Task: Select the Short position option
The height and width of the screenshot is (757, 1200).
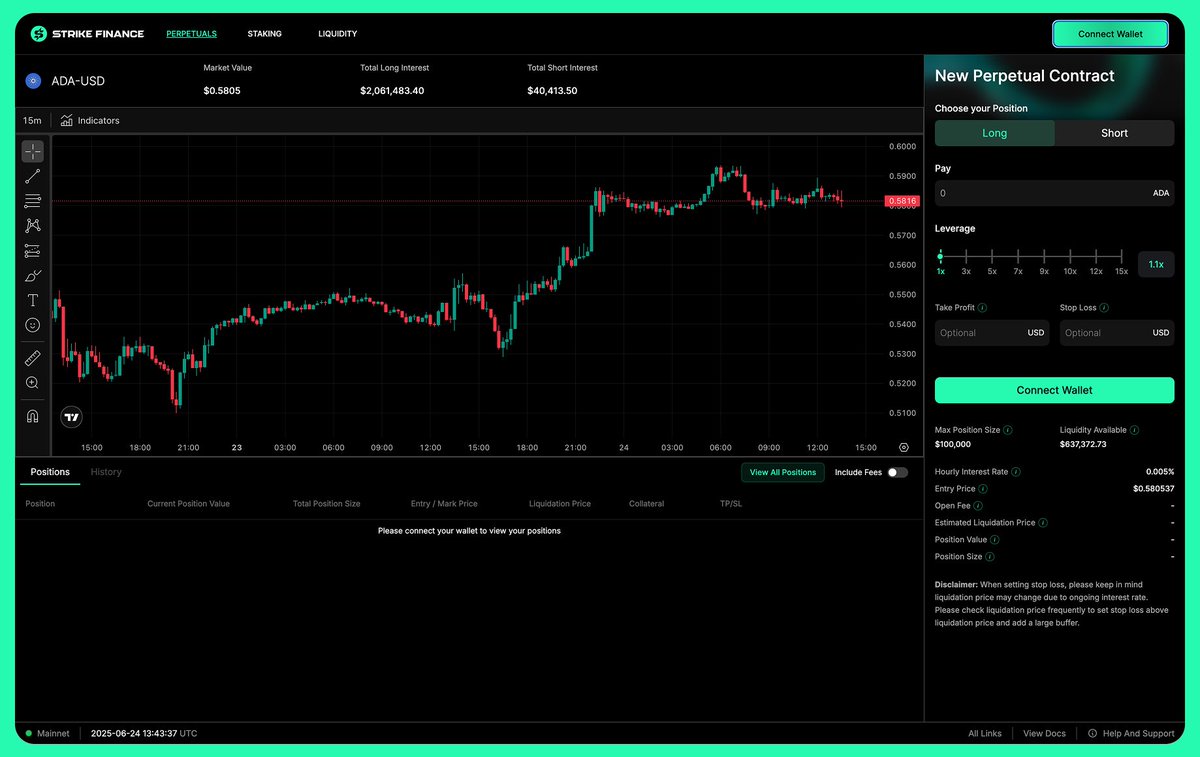Action: pos(1115,133)
